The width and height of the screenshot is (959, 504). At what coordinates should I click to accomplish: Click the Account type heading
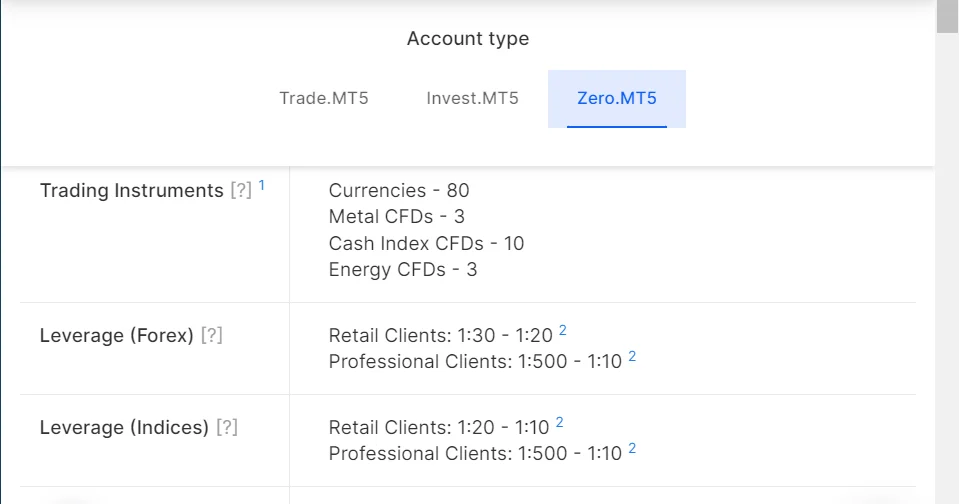tap(468, 39)
